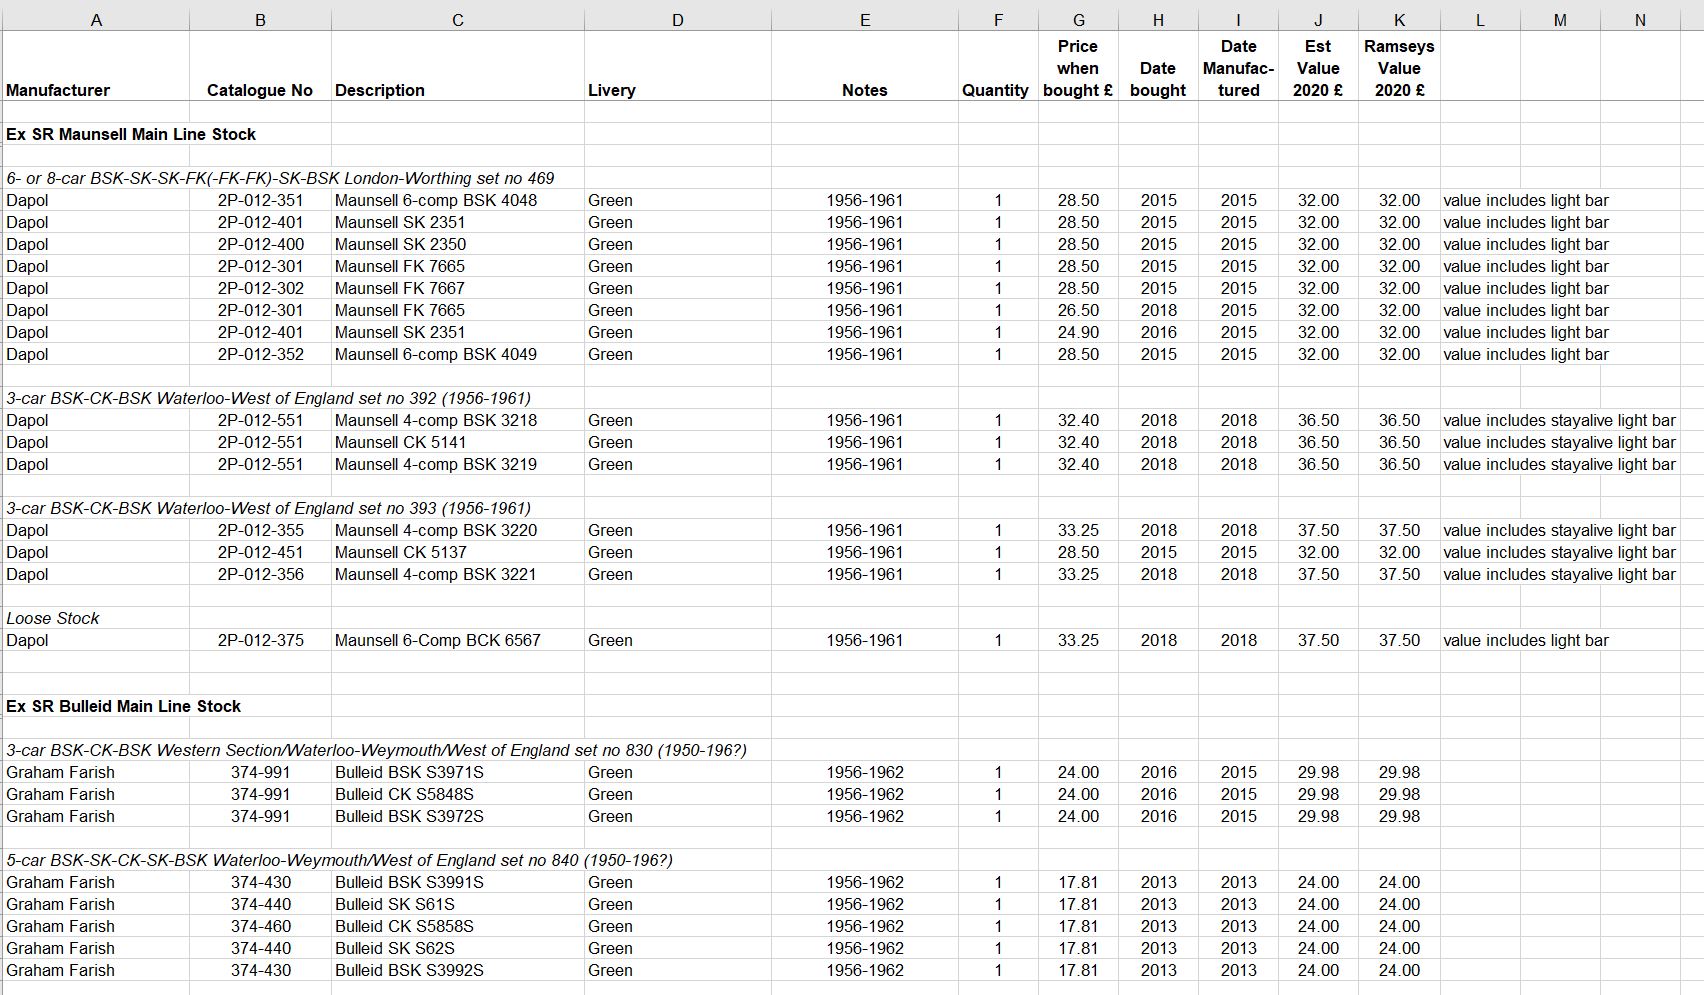
Task: Select the Ramseys Value 2020 £ header
Action: click(1399, 68)
